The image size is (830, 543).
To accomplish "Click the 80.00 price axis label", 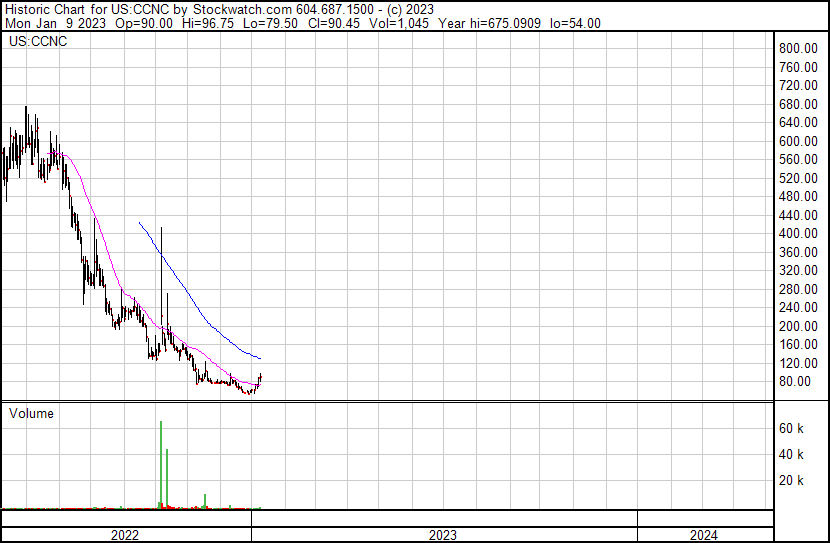I will coord(802,381).
